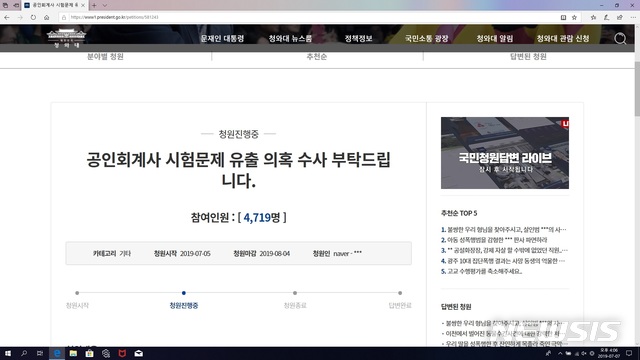Switch to 추천순 tab
Viewport: 640px width, 360px height.
[x=317, y=56]
